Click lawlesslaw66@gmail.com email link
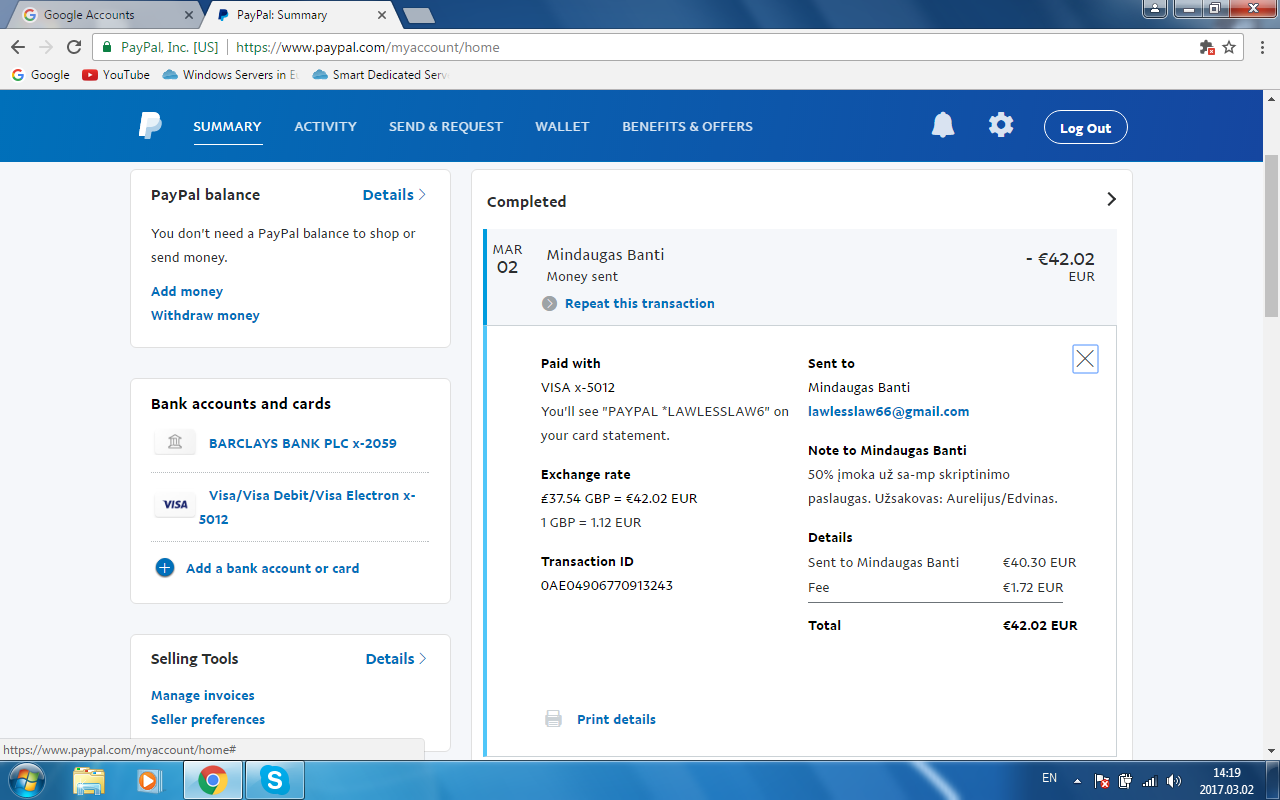1280x800 pixels. coord(888,411)
